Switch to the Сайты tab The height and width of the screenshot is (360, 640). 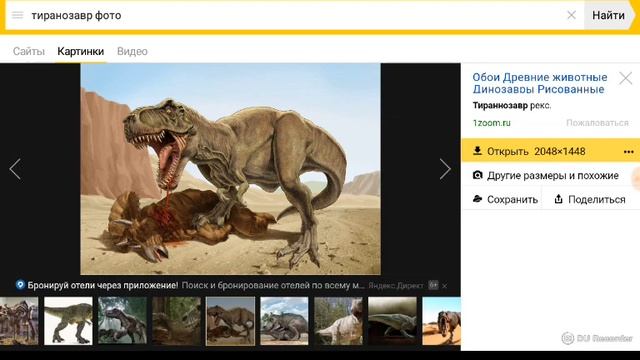(29, 51)
